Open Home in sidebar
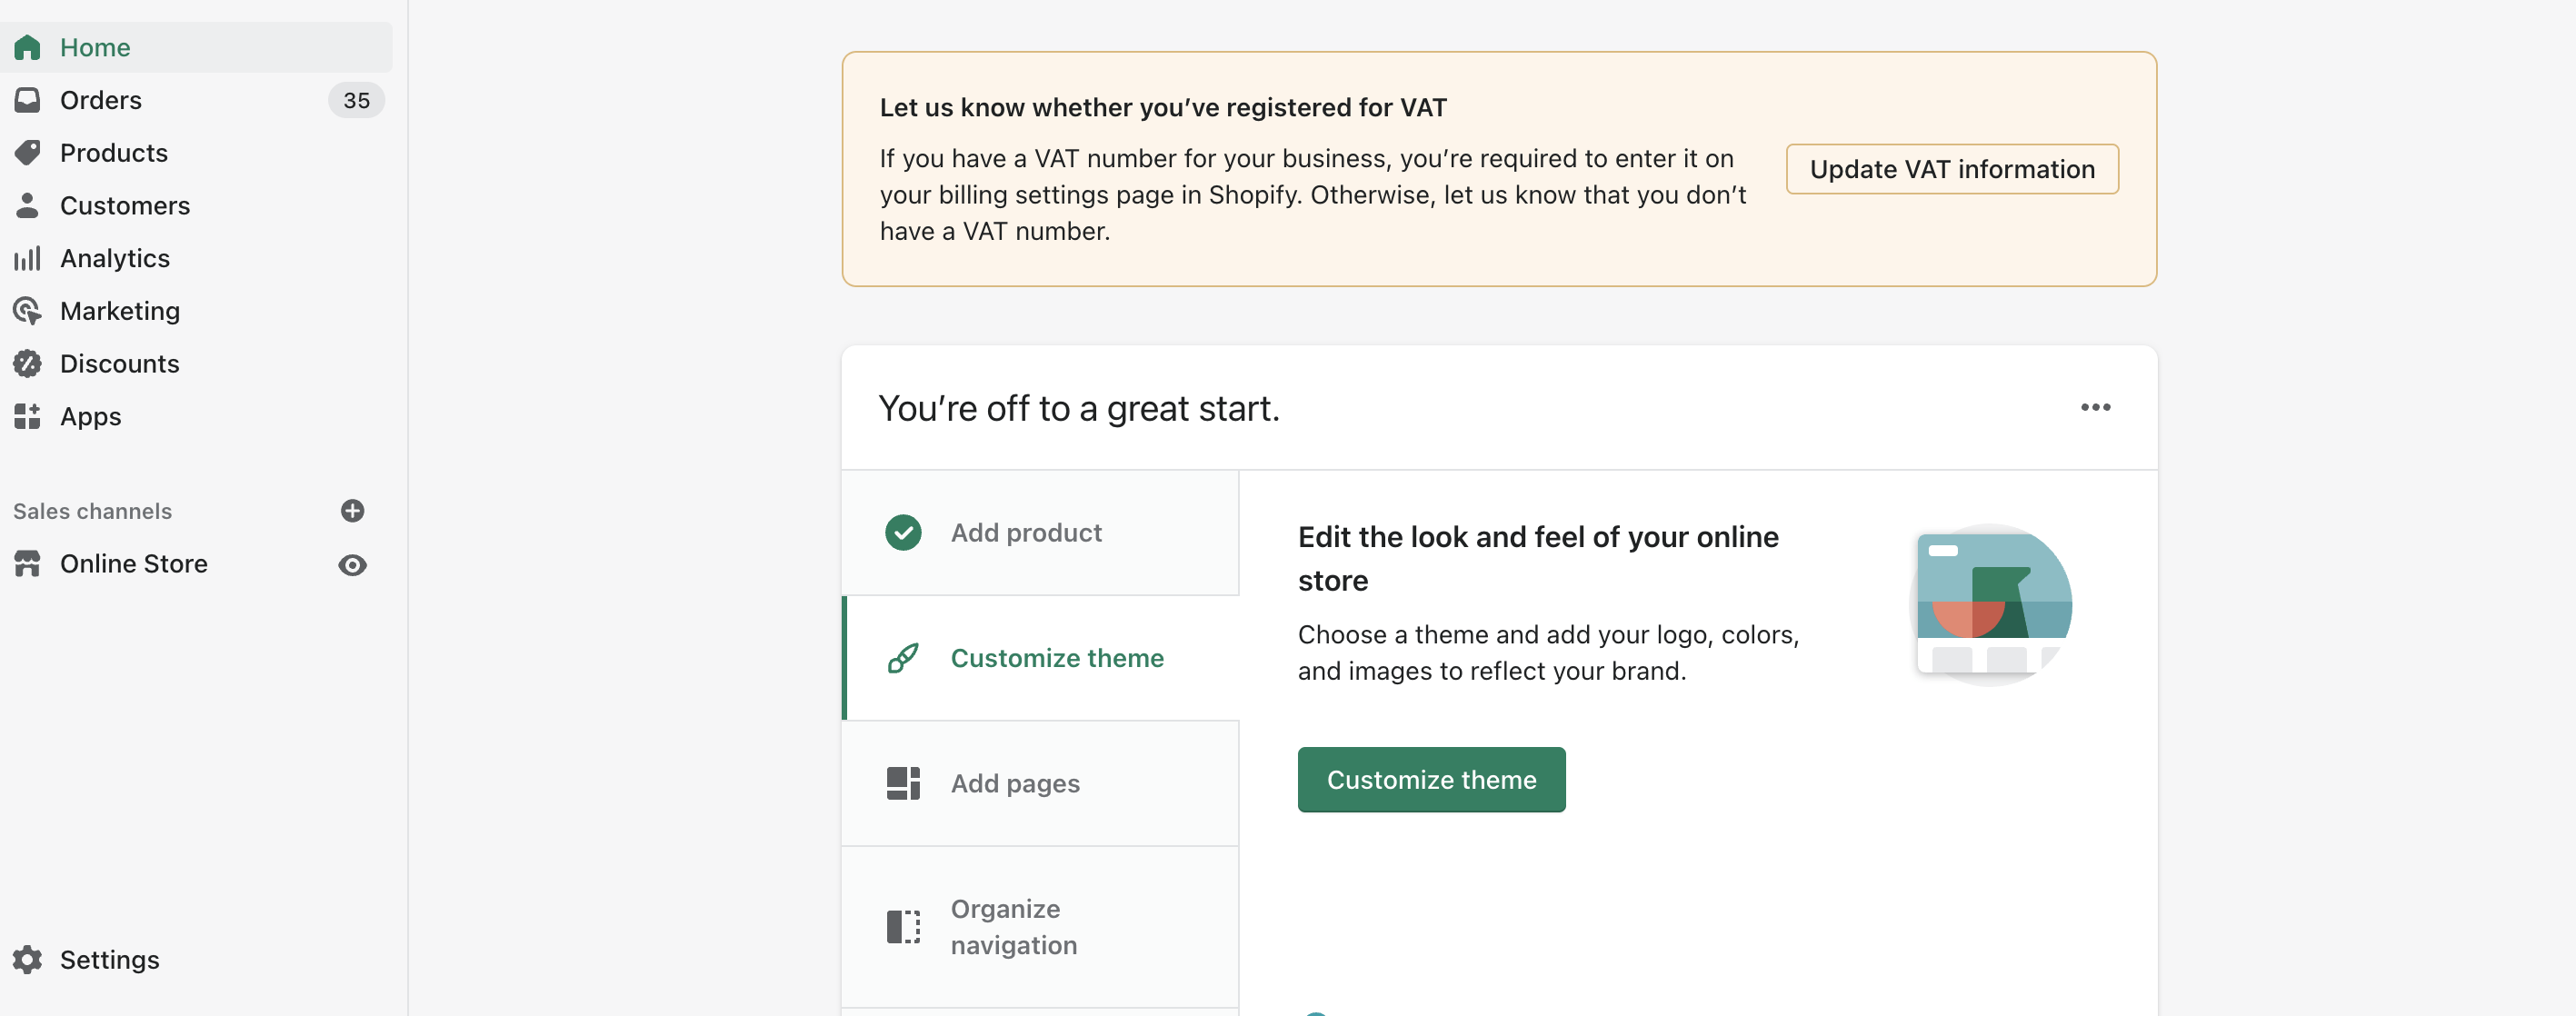The height and width of the screenshot is (1016, 2576). click(x=196, y=47)
